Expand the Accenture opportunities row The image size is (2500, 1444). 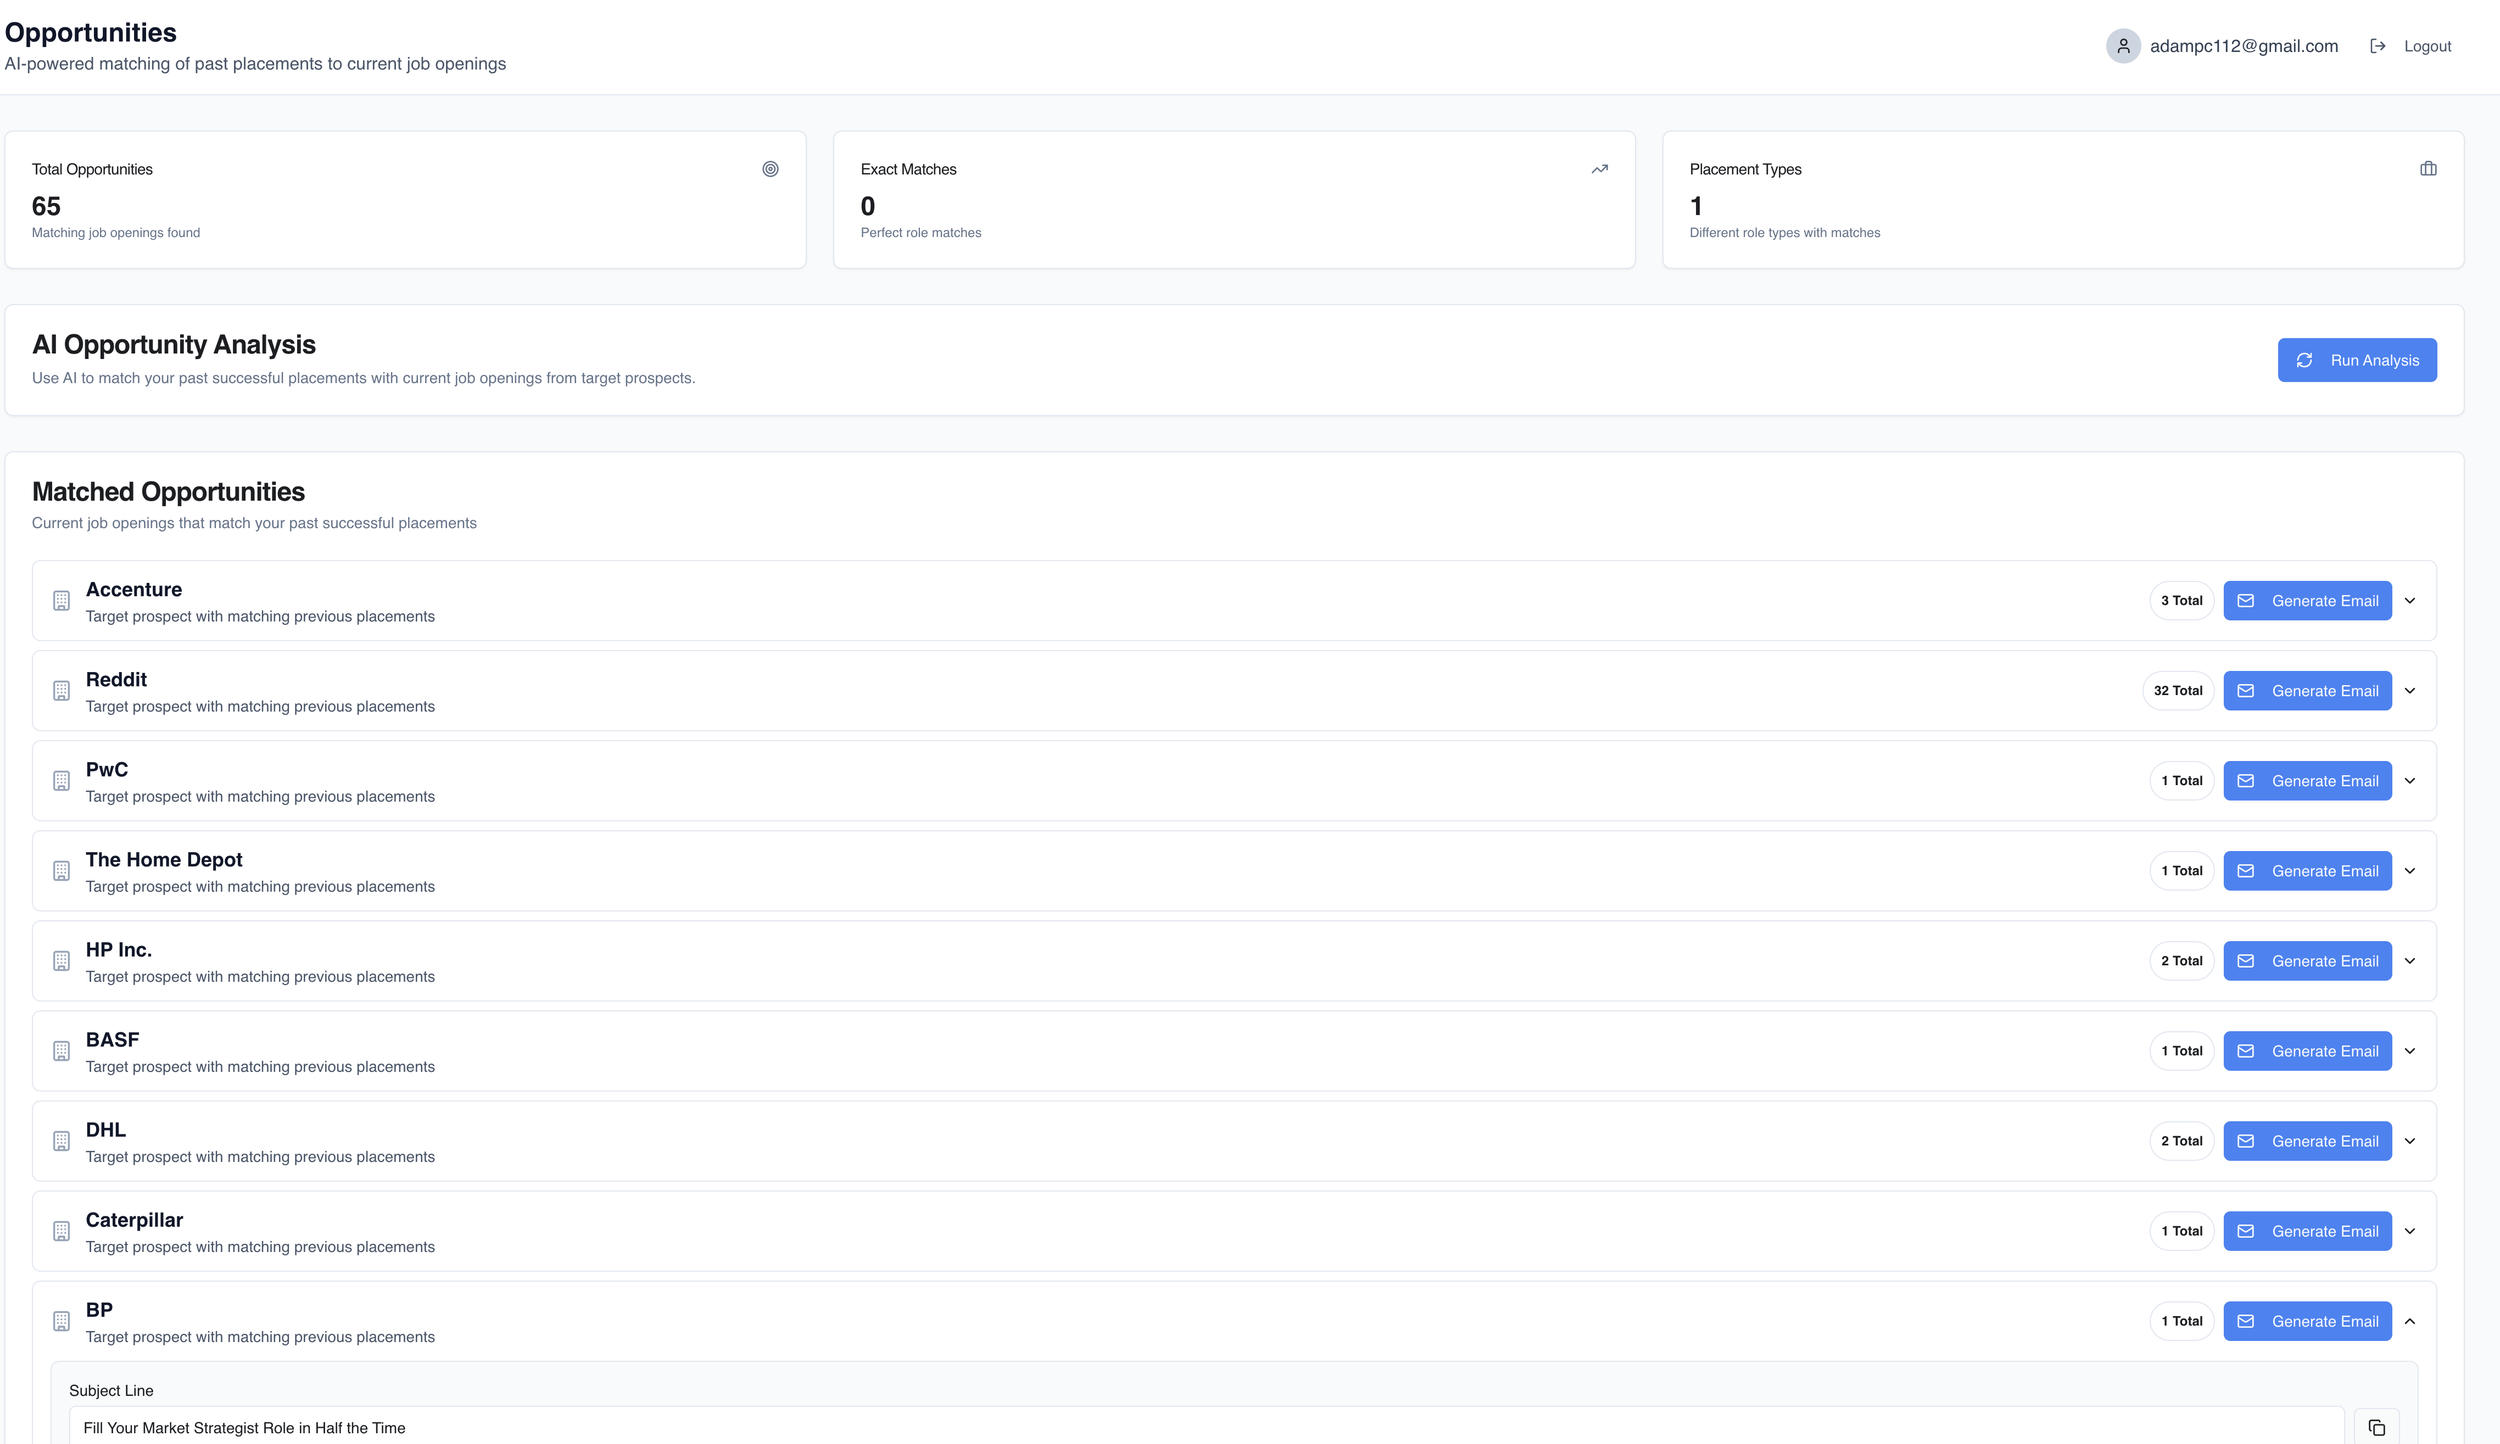tap(2409, 601)
